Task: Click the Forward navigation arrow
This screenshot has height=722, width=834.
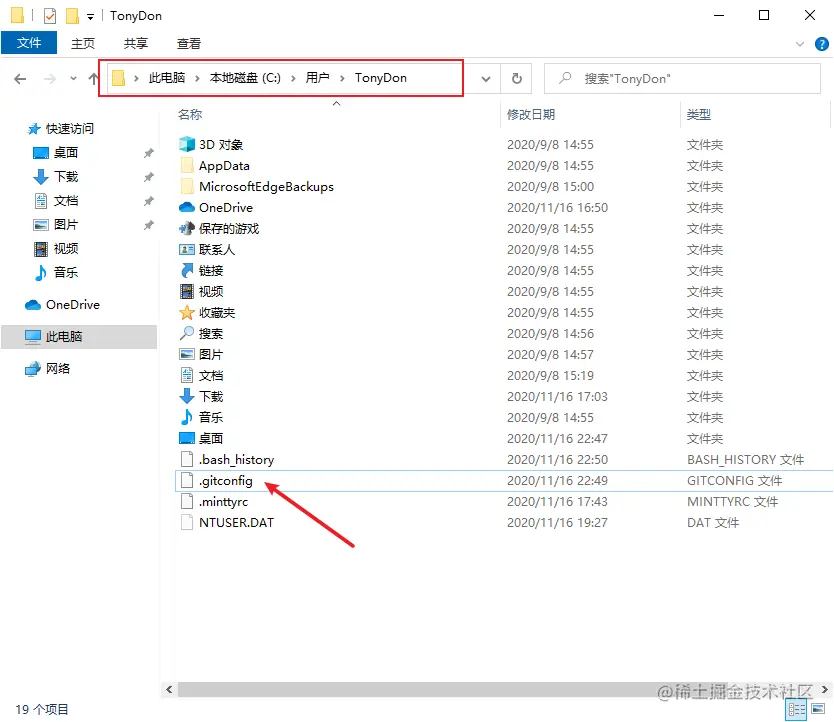Action: pyautogui.click(x=49, y=79)
